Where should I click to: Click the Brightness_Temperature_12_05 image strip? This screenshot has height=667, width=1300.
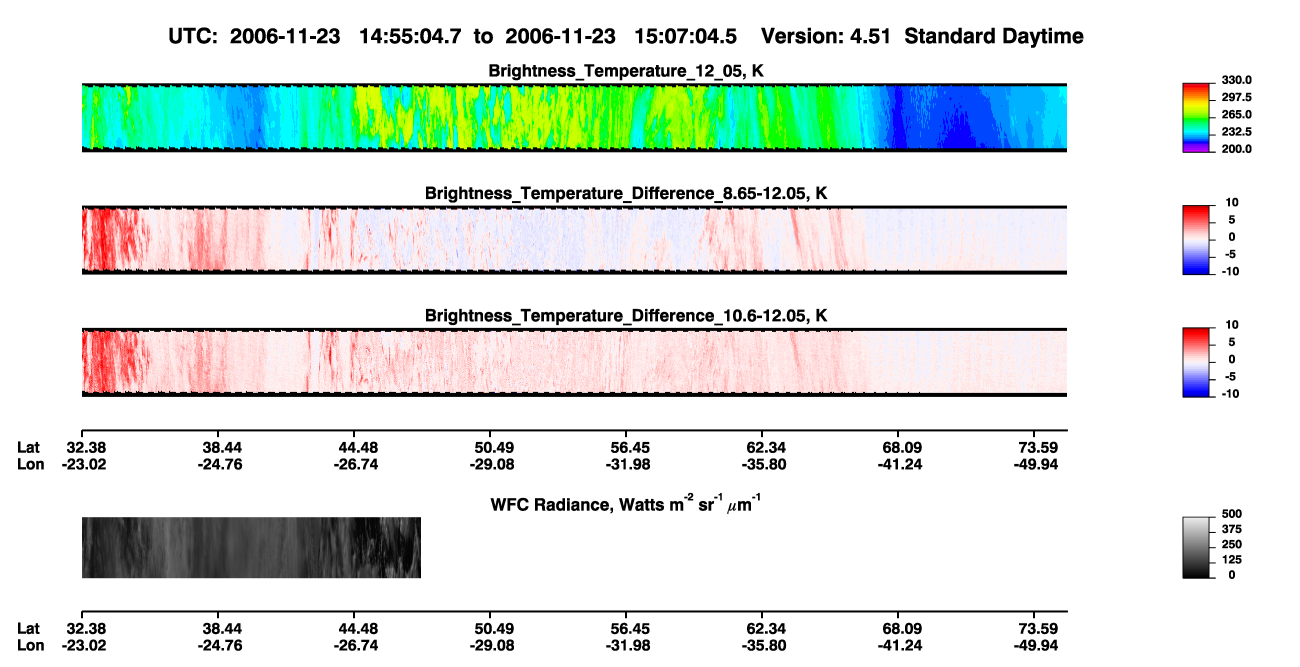coord(574,117)
